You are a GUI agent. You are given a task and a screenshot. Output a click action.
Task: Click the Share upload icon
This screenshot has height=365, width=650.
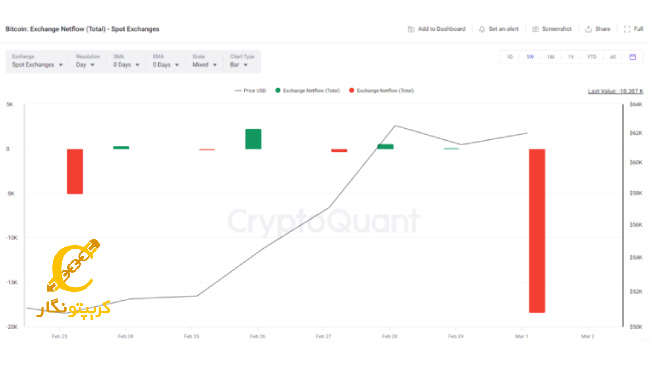point(588,29)
